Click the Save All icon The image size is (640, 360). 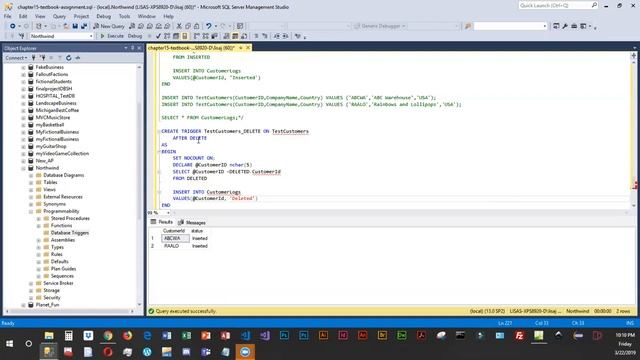tap(84, 26)
